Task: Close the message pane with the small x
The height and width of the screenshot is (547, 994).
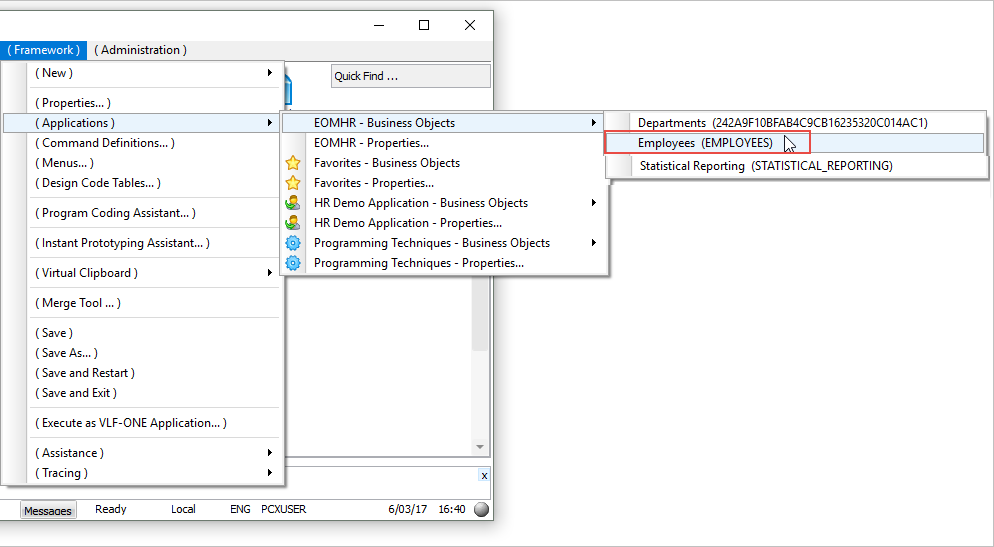Action: (484, 475)
